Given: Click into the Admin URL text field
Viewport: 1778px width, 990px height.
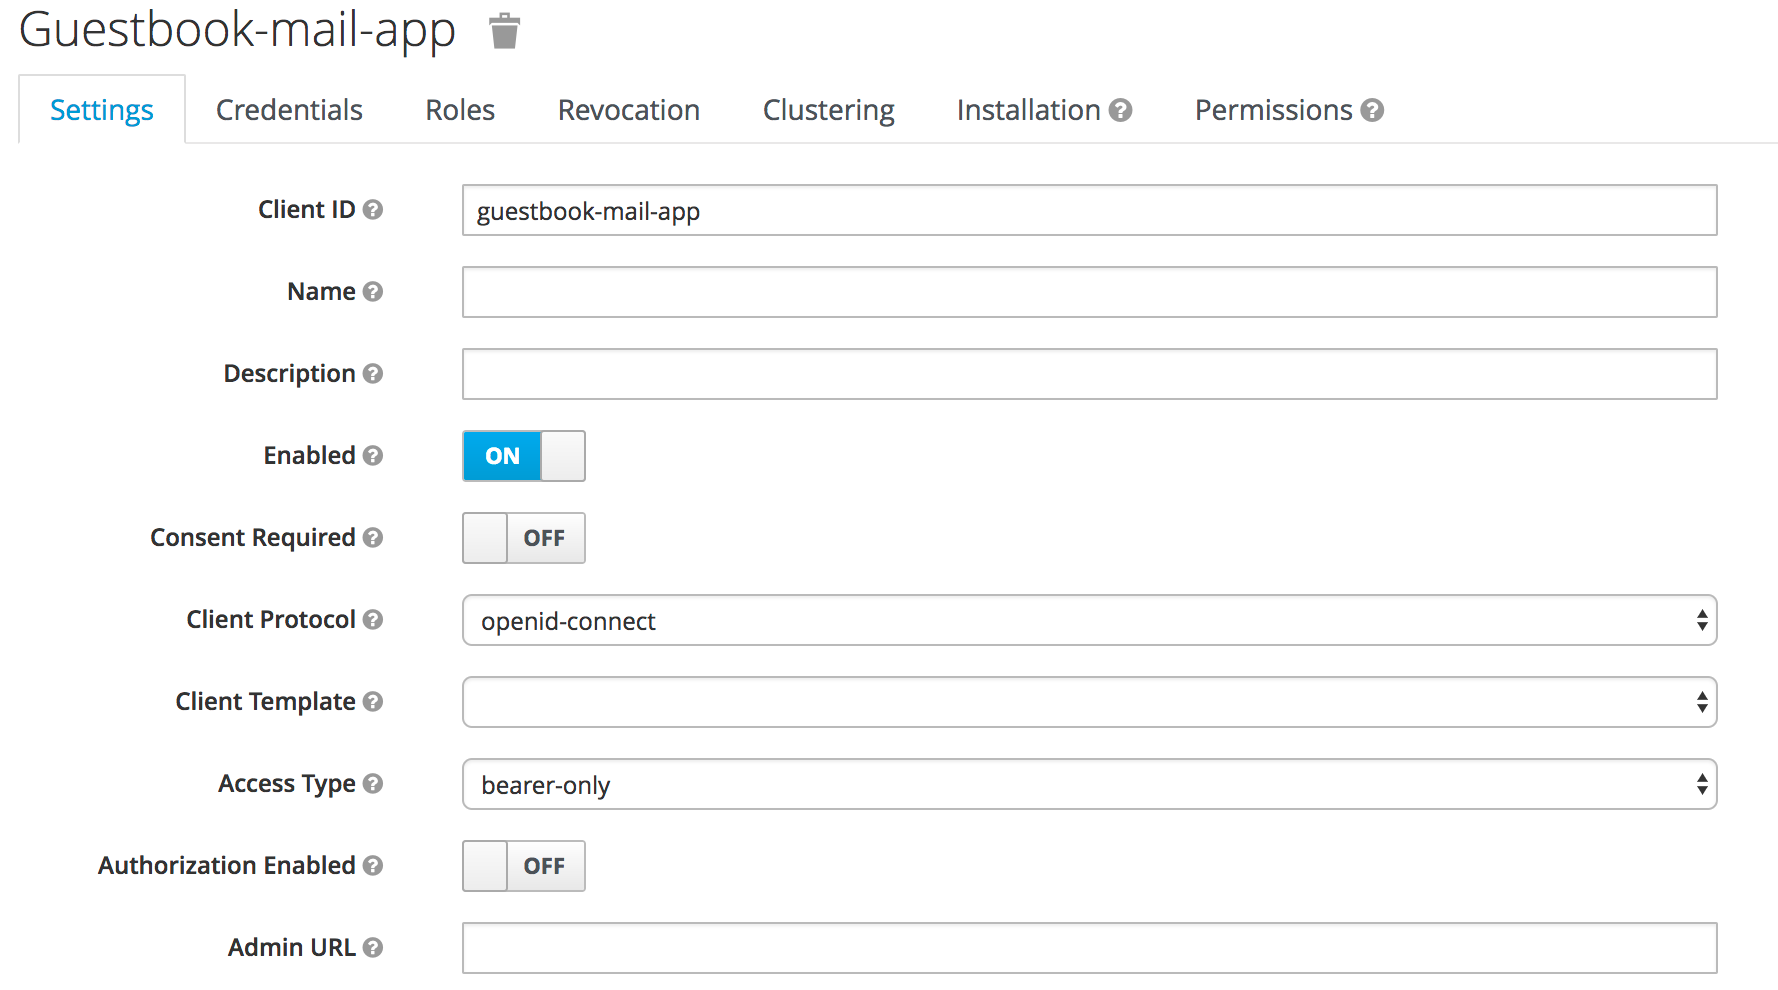Looking at the screenshot, I should tap(1088, 948).
